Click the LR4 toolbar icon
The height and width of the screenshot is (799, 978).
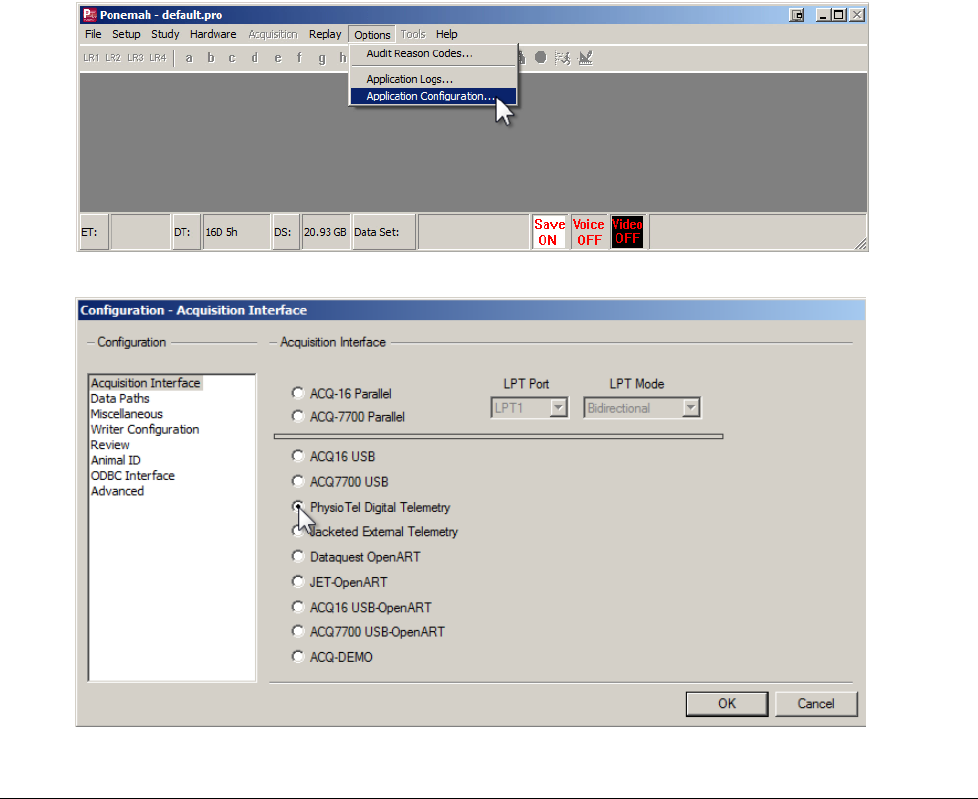(158, 58)
